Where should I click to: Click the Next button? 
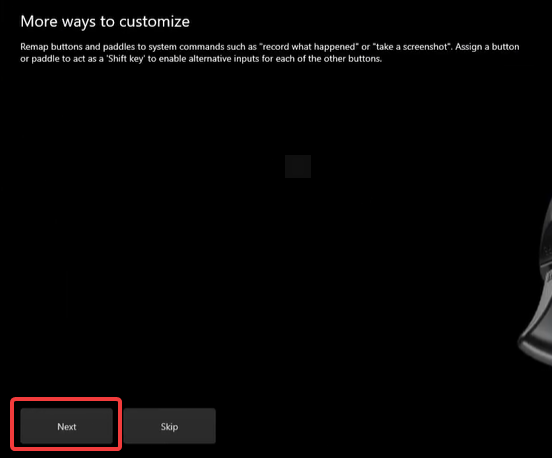point(67,426)
